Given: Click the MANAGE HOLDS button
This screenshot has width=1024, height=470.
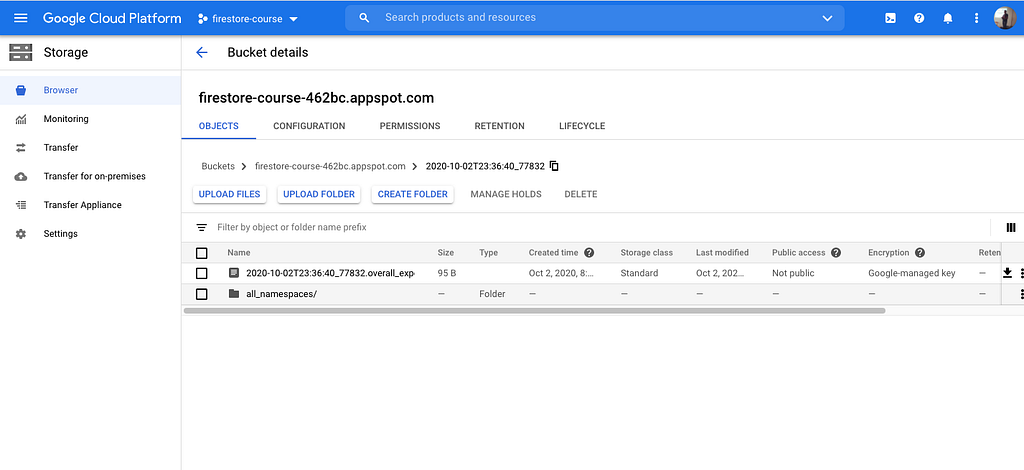Looking at the screenshot, I should click(x=506, y=194).
